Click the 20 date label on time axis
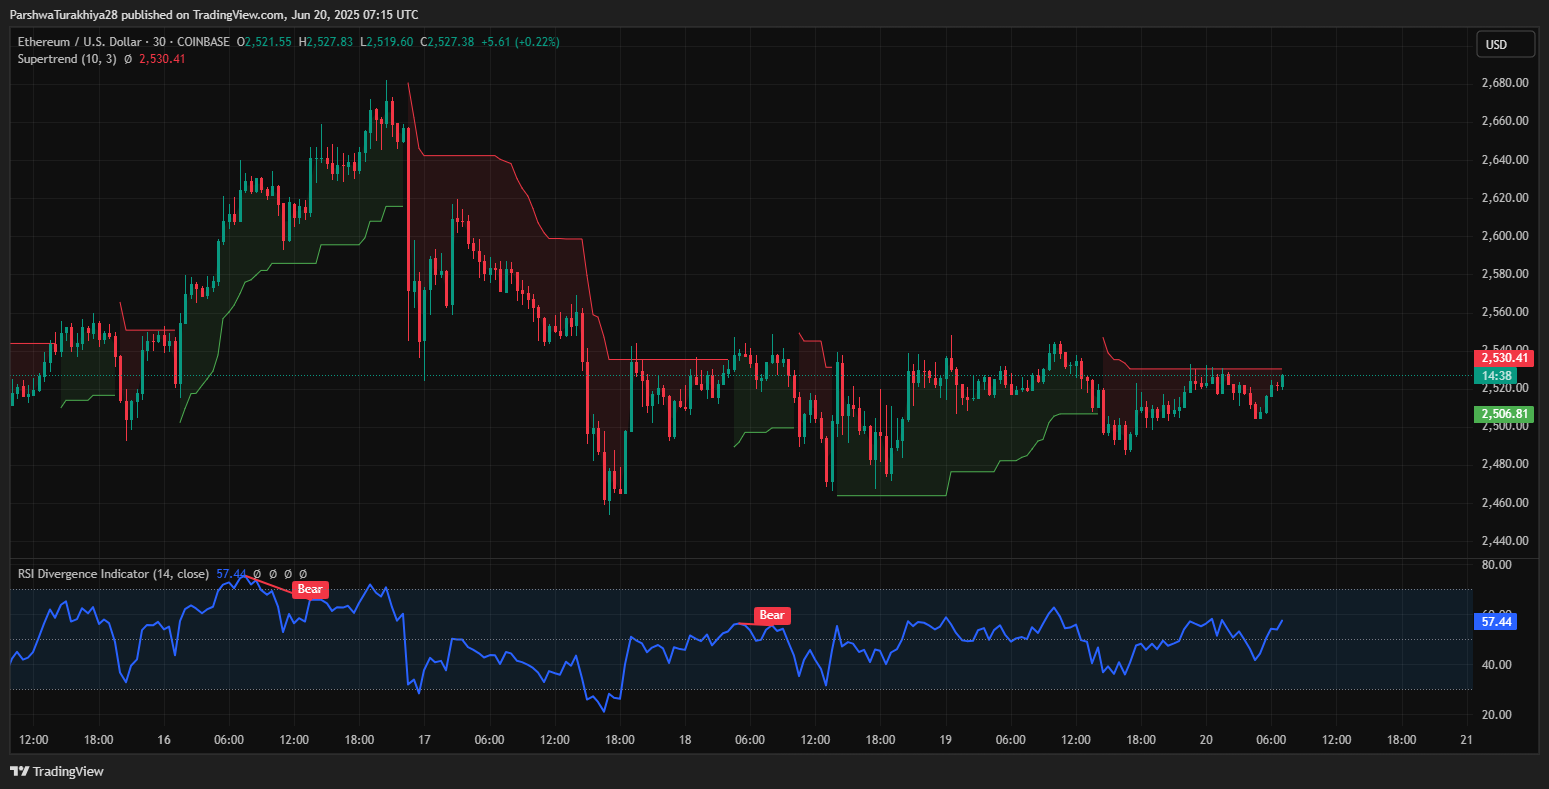This screenshot has width=1549, height=789. 1206,740
